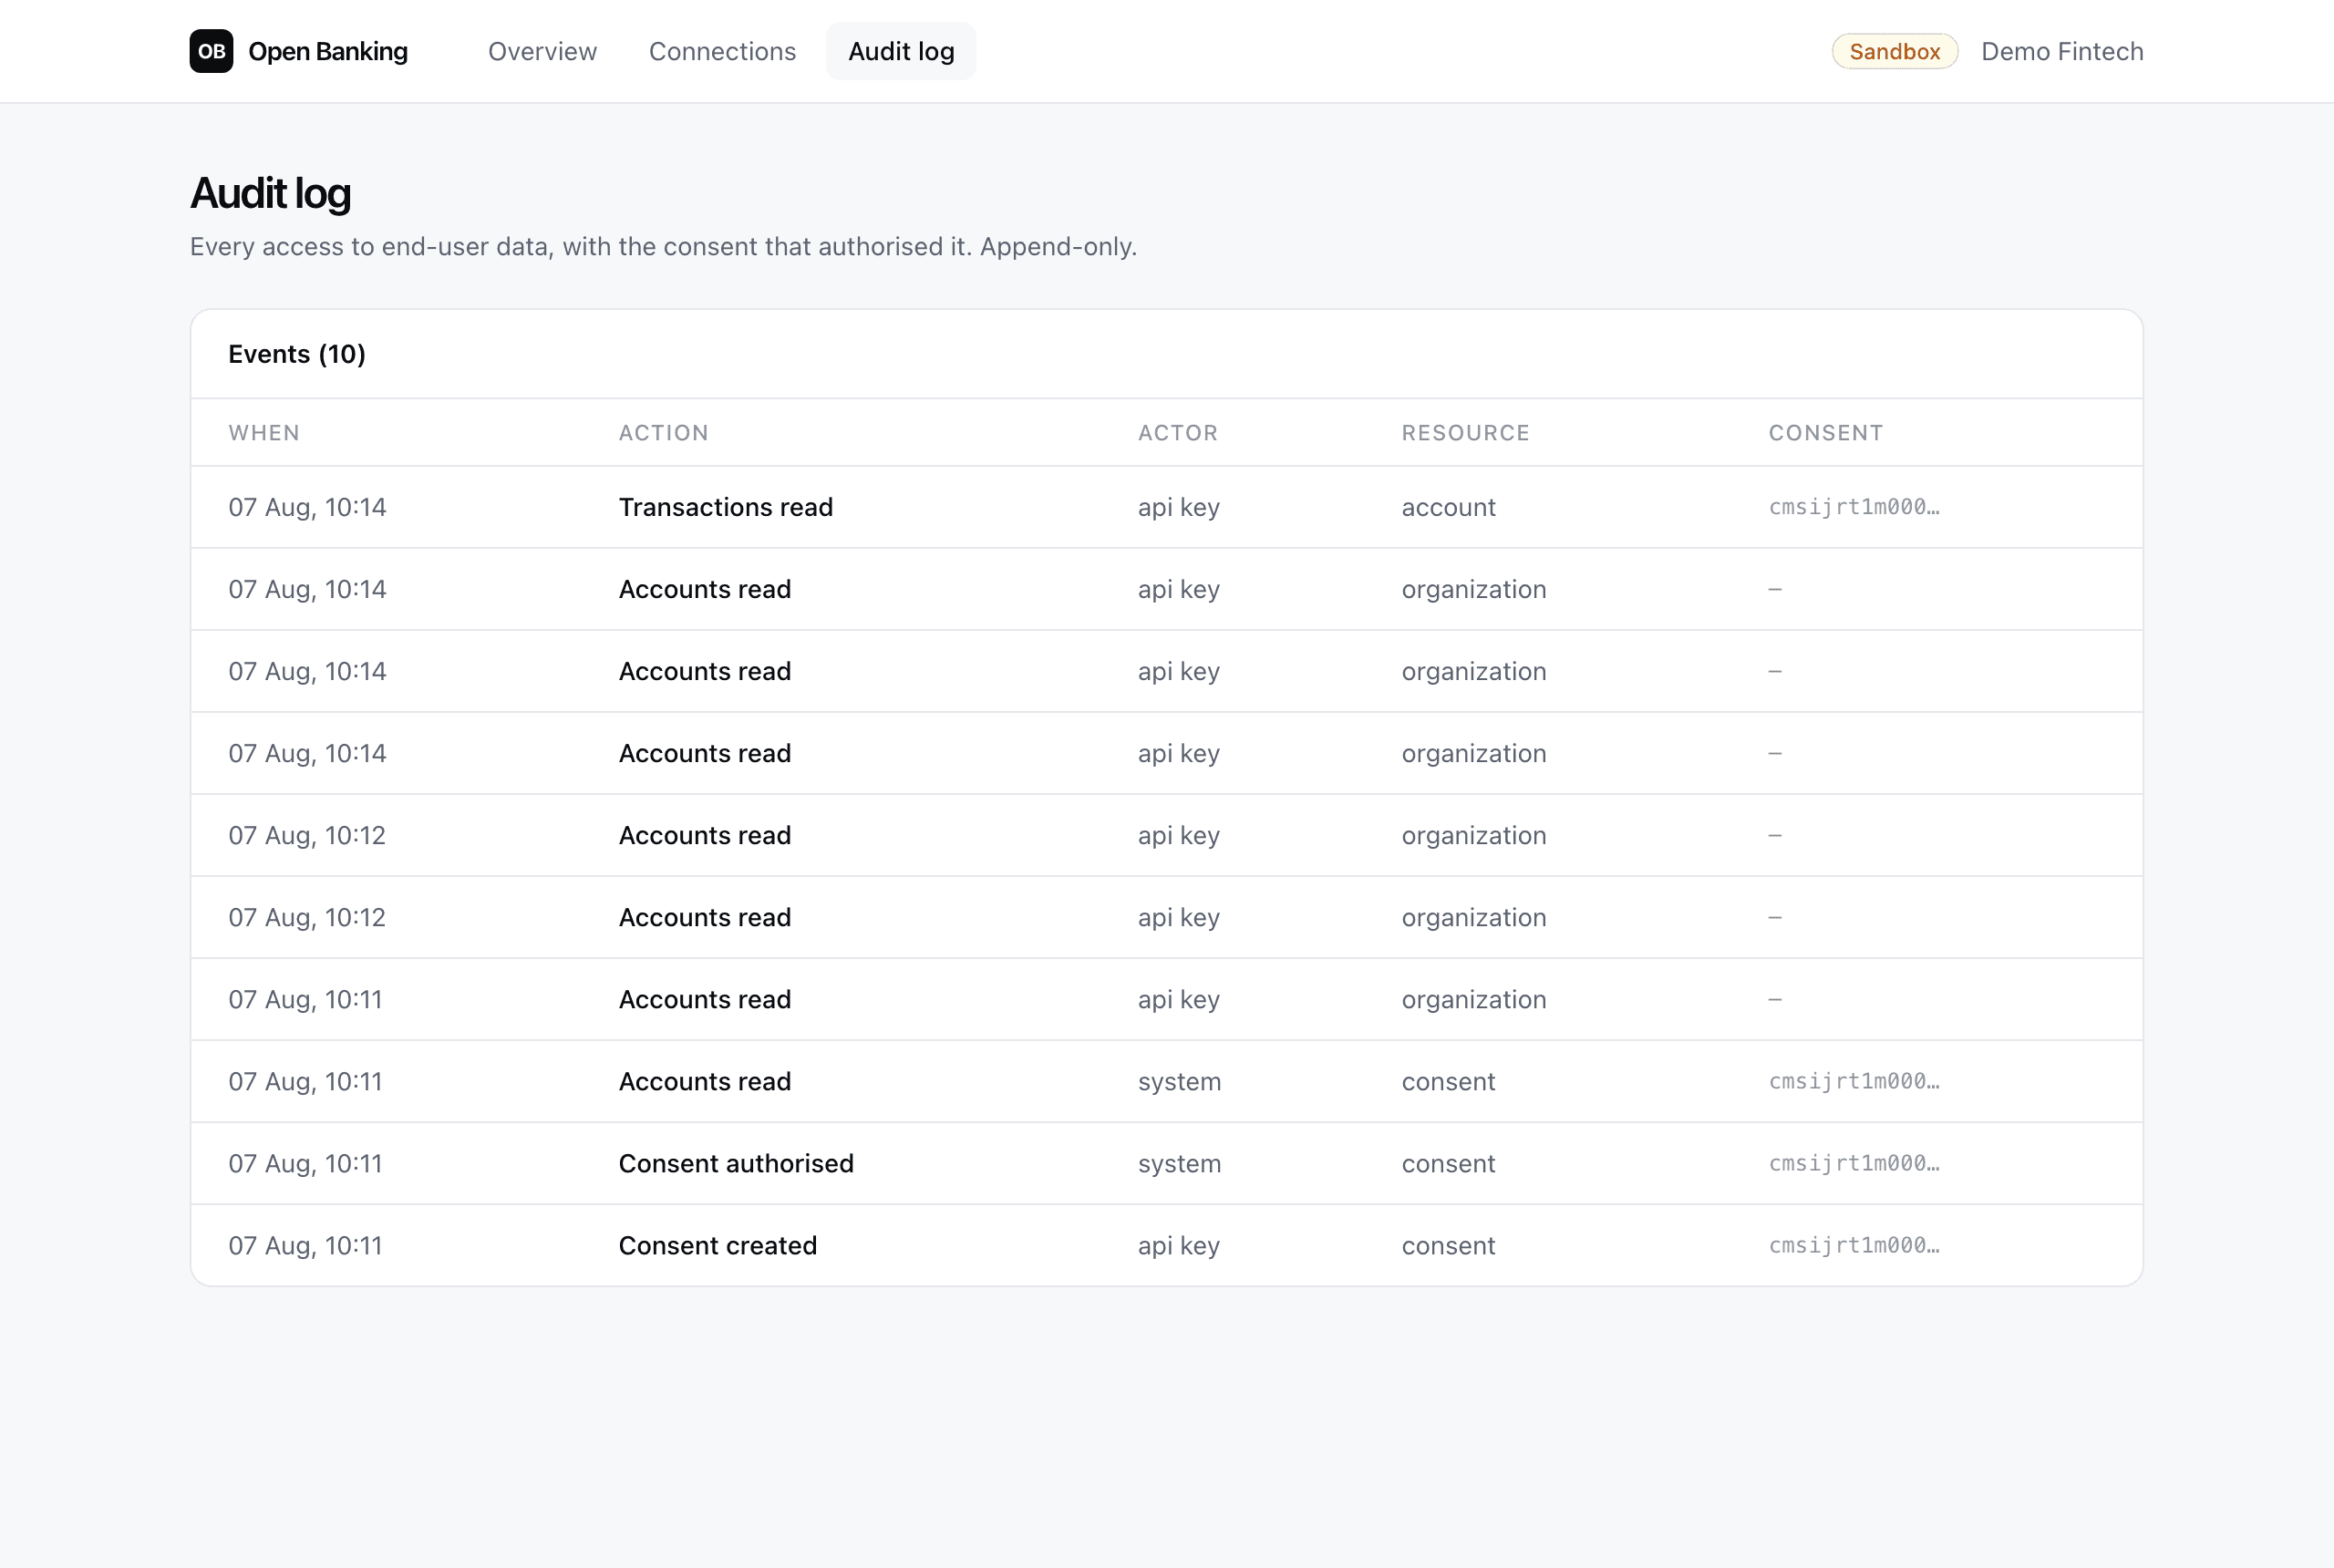Click the WHEN column header
Viewport: 2334px width, 1568px height.
264,433
